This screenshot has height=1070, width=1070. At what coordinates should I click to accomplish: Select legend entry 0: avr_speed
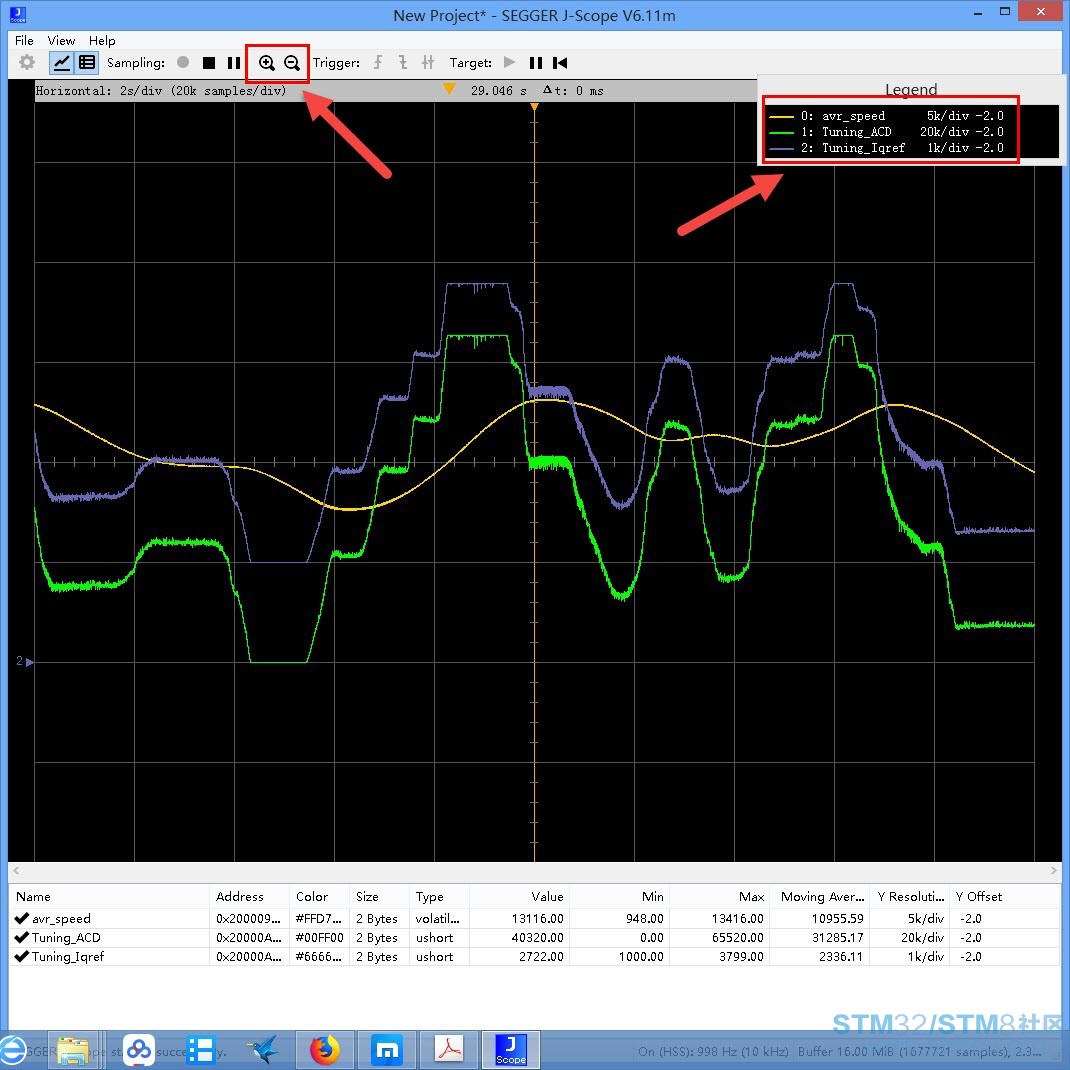(x=886, y=116)
